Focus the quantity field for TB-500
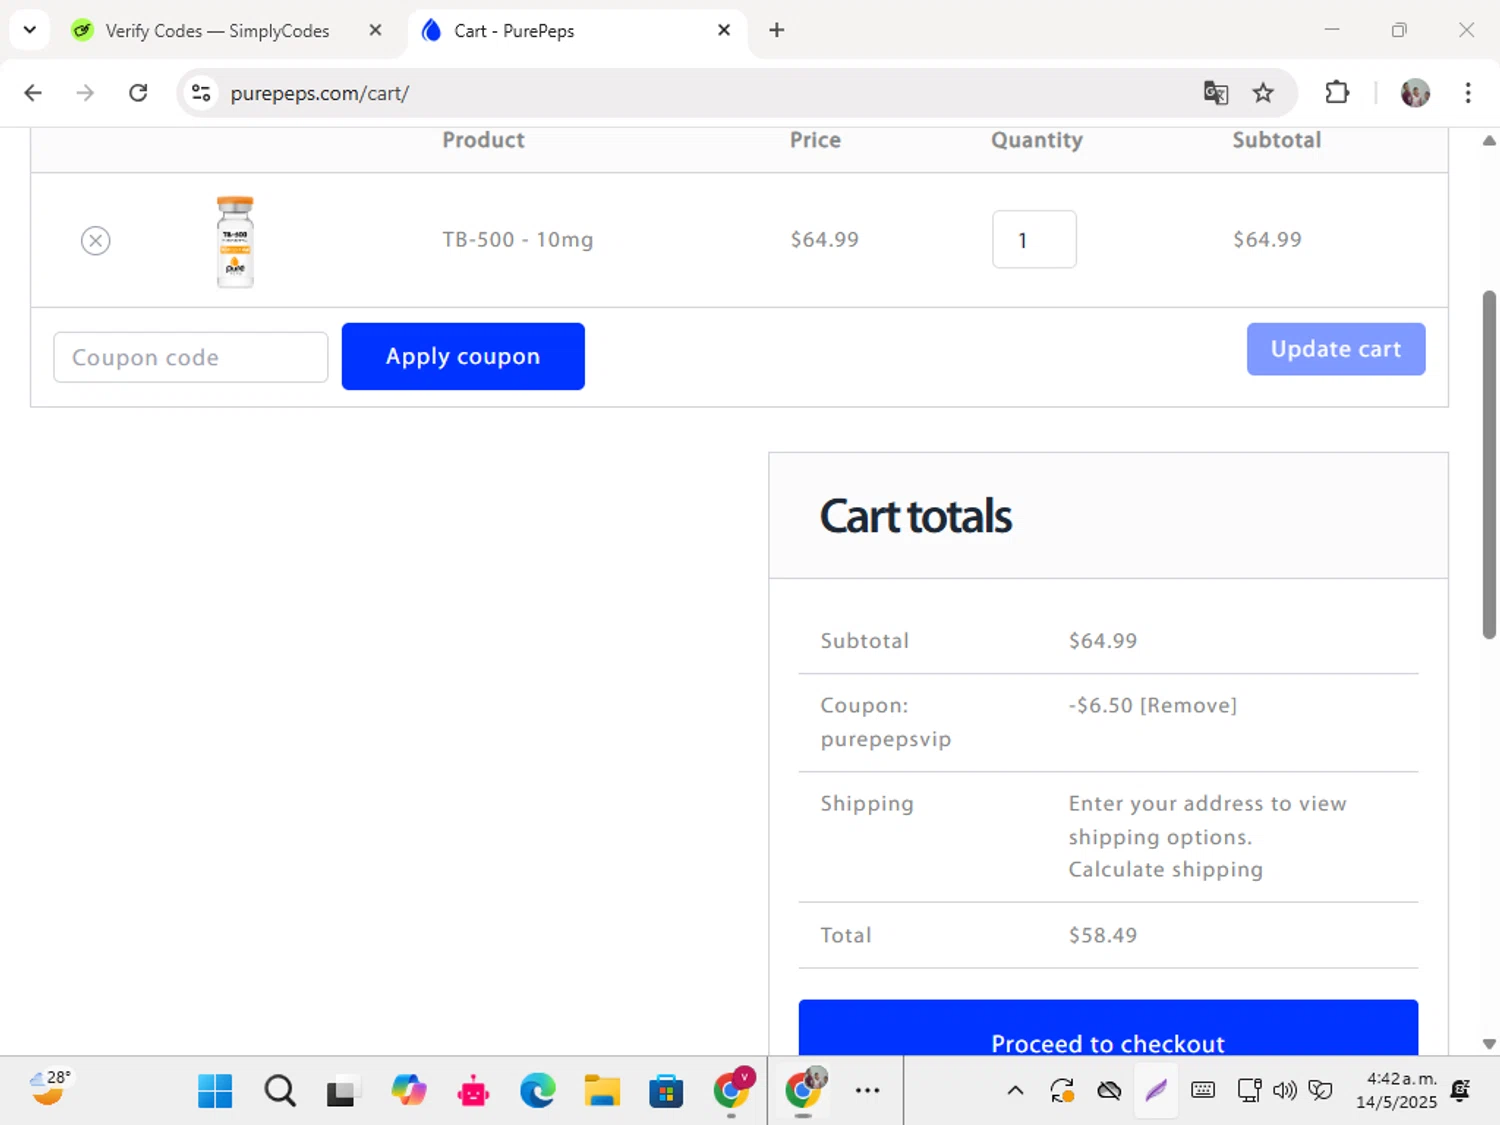Viewport: 1500px width, 1125px height. [1034, 239]
